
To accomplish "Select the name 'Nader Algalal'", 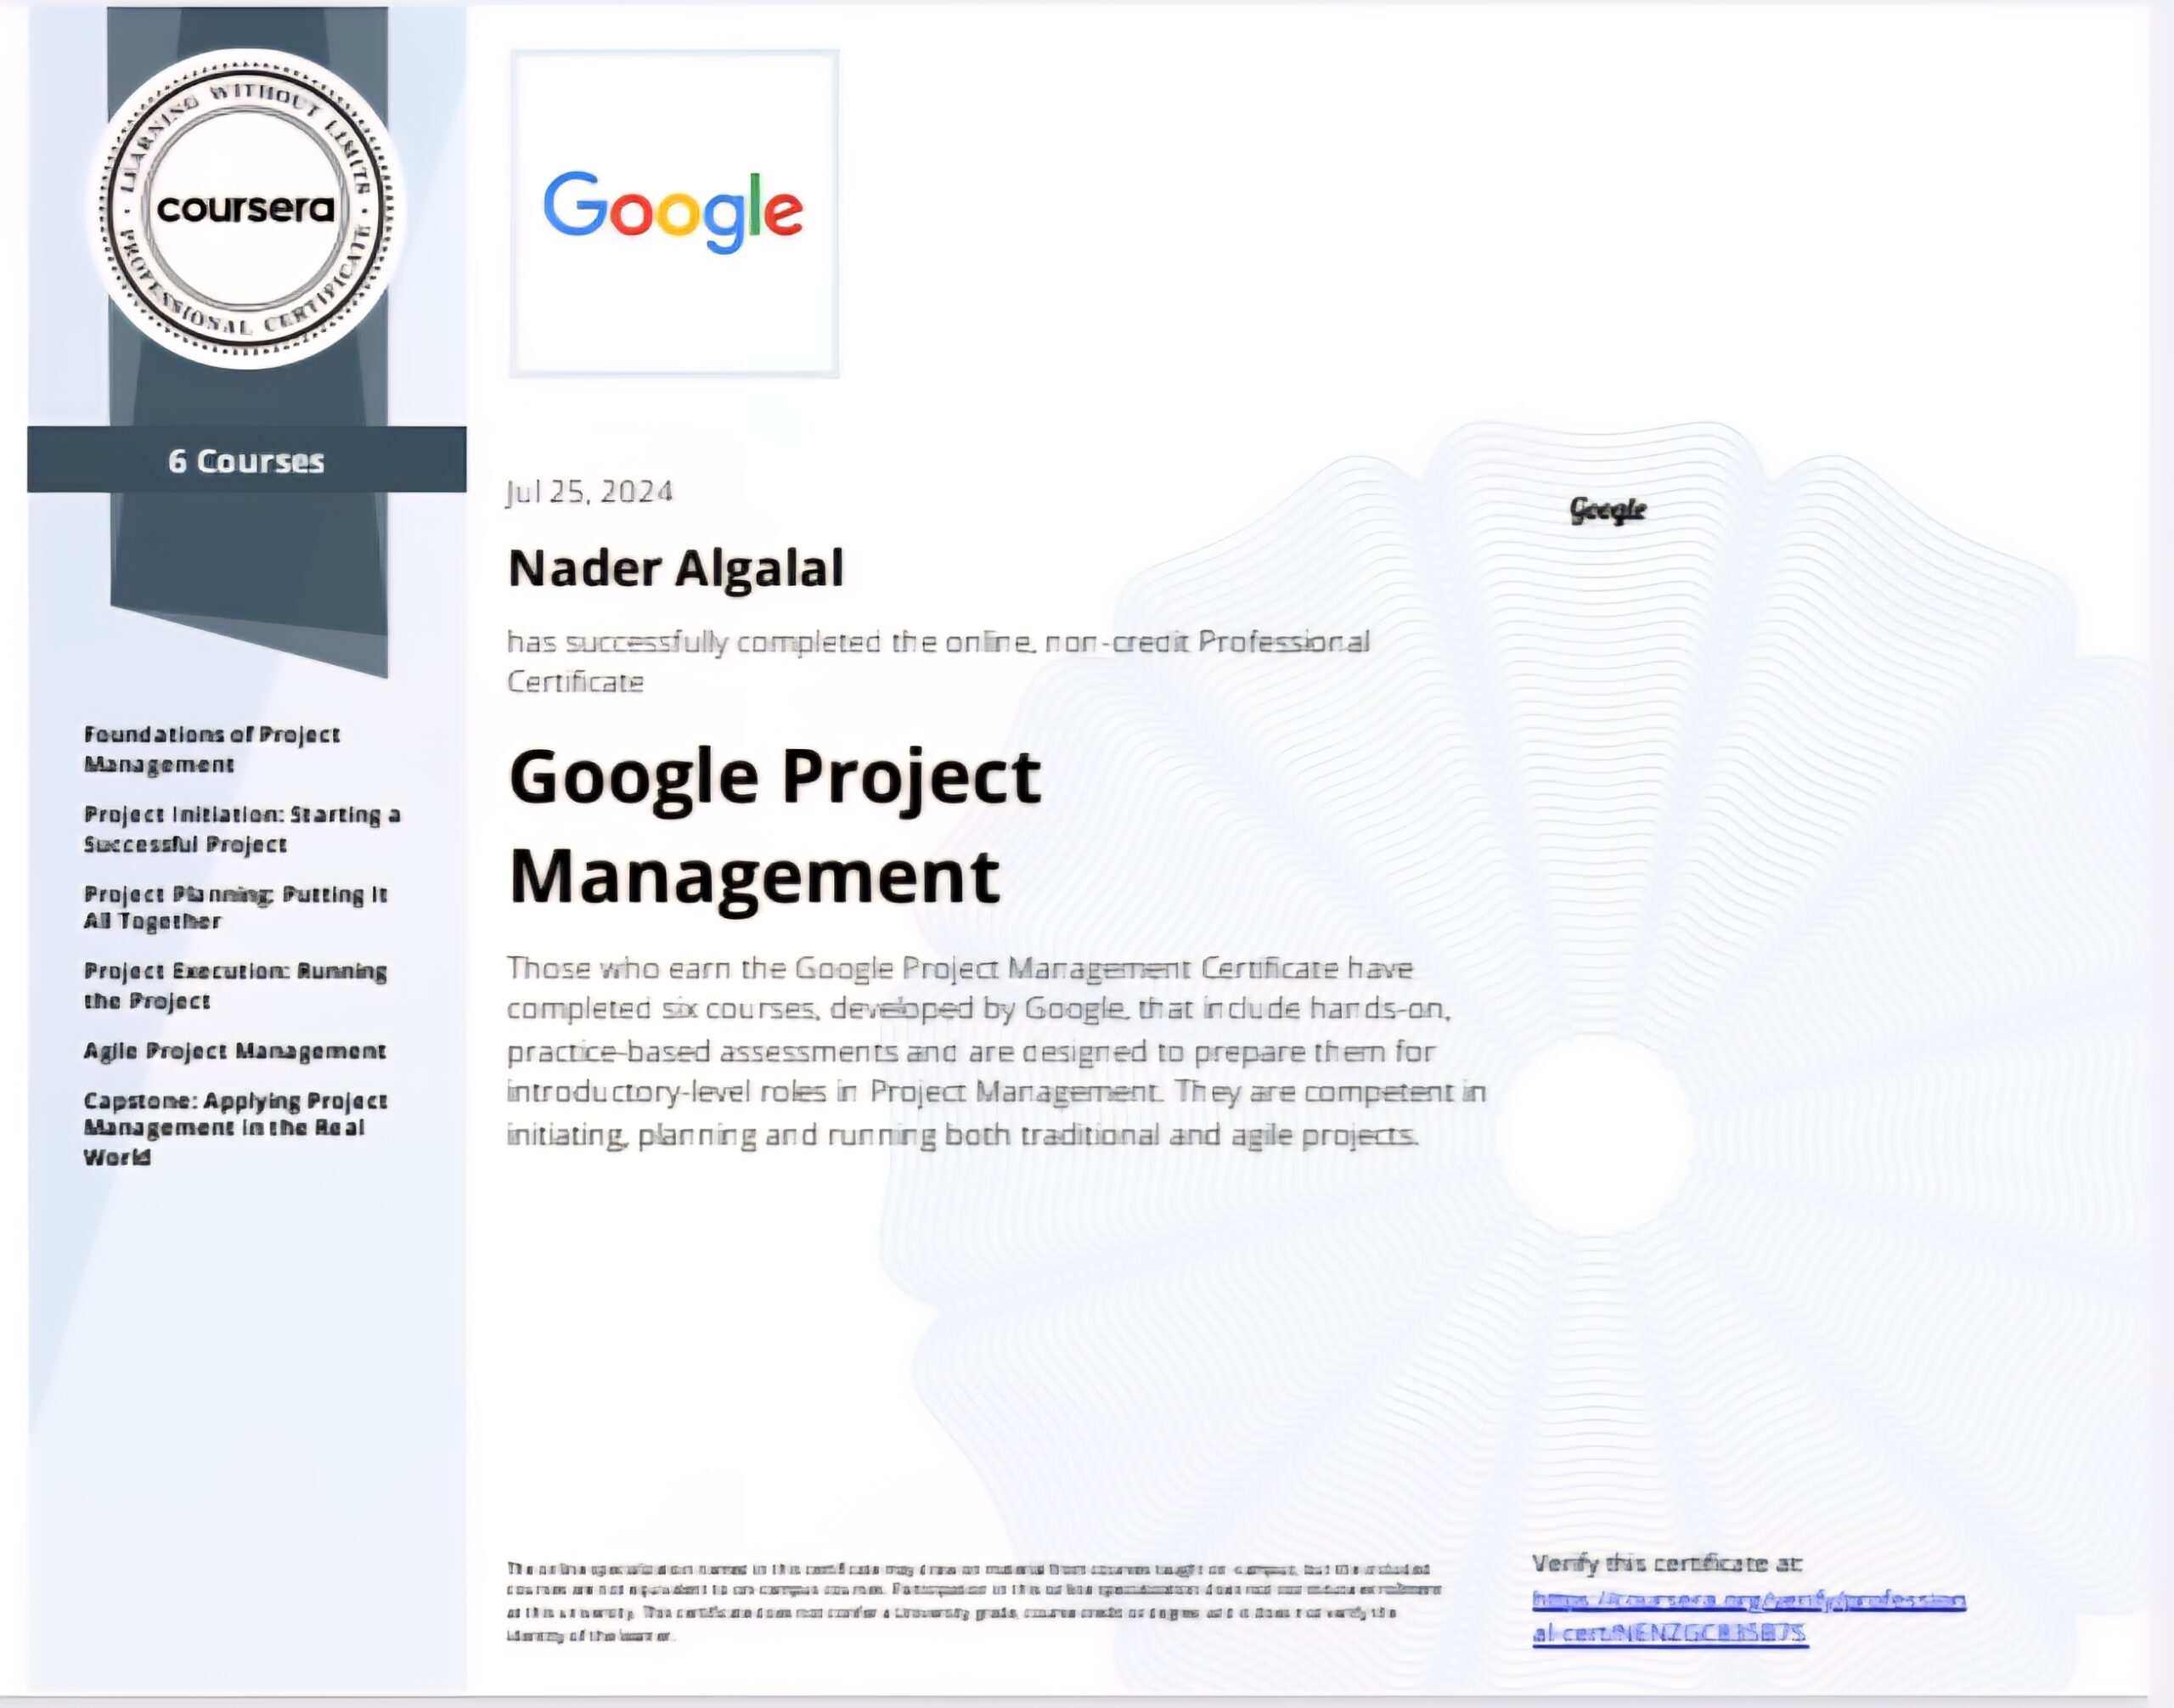I will 676,568.
